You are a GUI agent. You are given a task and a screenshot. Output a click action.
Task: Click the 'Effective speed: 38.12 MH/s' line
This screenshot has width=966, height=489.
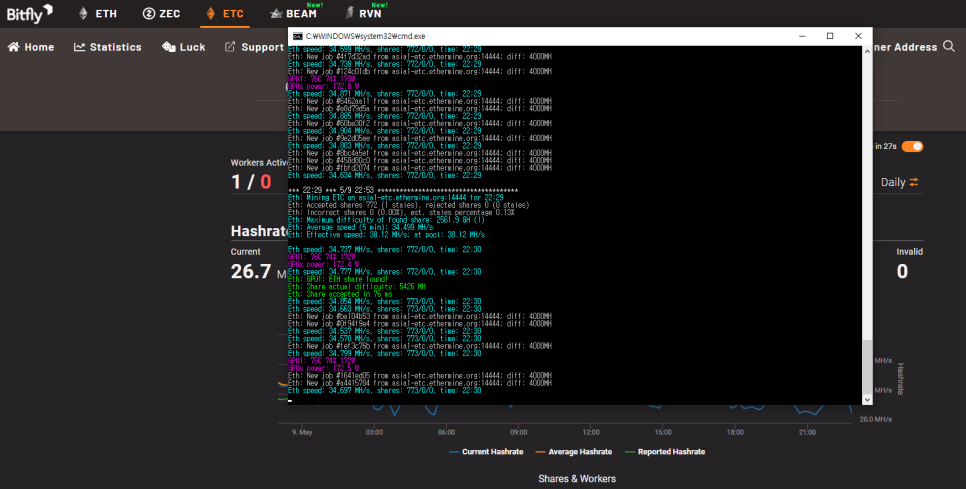[x=386, y=235]
